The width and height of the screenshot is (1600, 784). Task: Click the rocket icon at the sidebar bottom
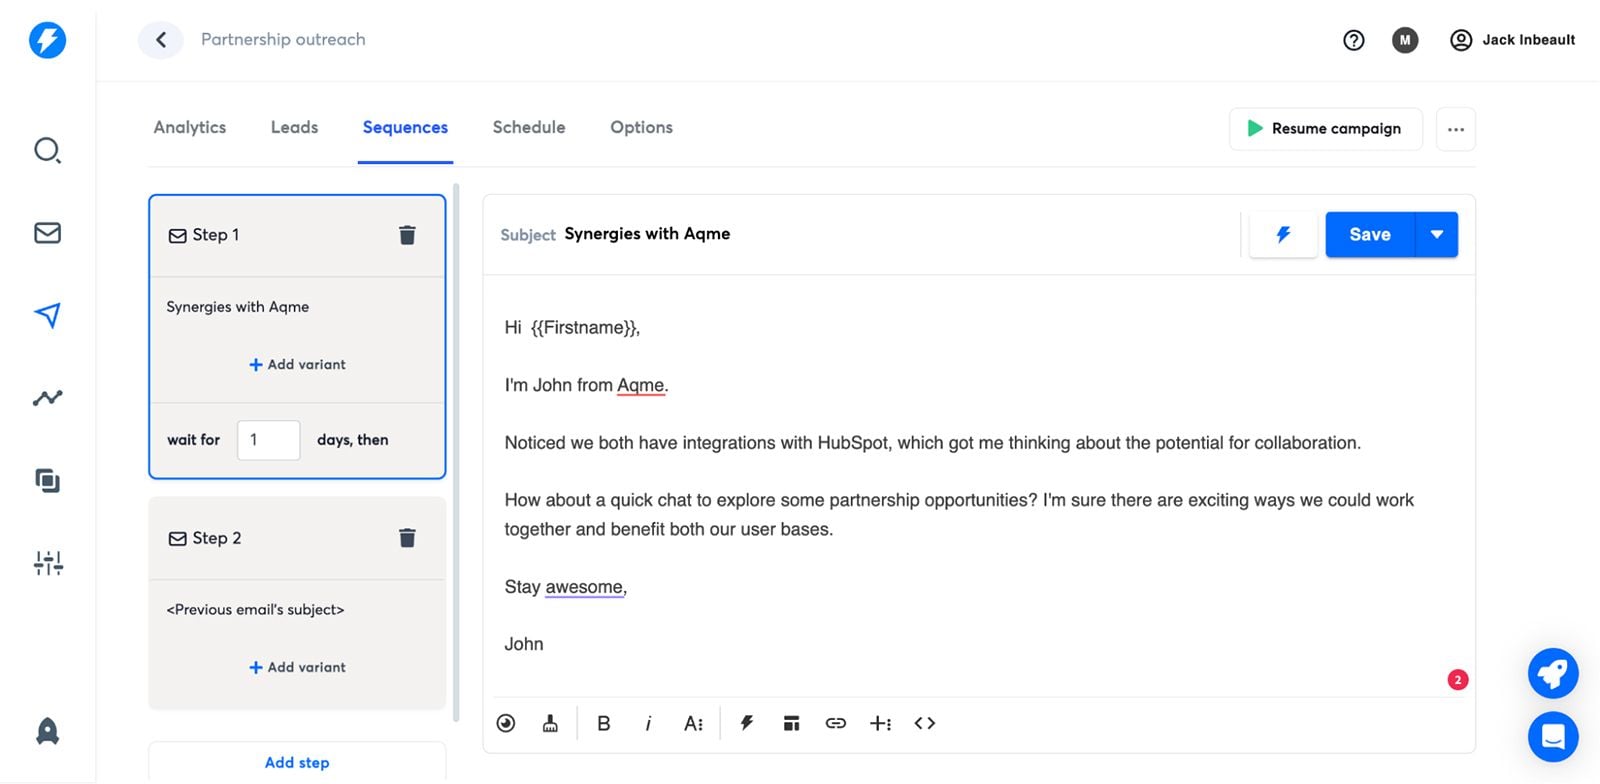click(x=47, y=731)
